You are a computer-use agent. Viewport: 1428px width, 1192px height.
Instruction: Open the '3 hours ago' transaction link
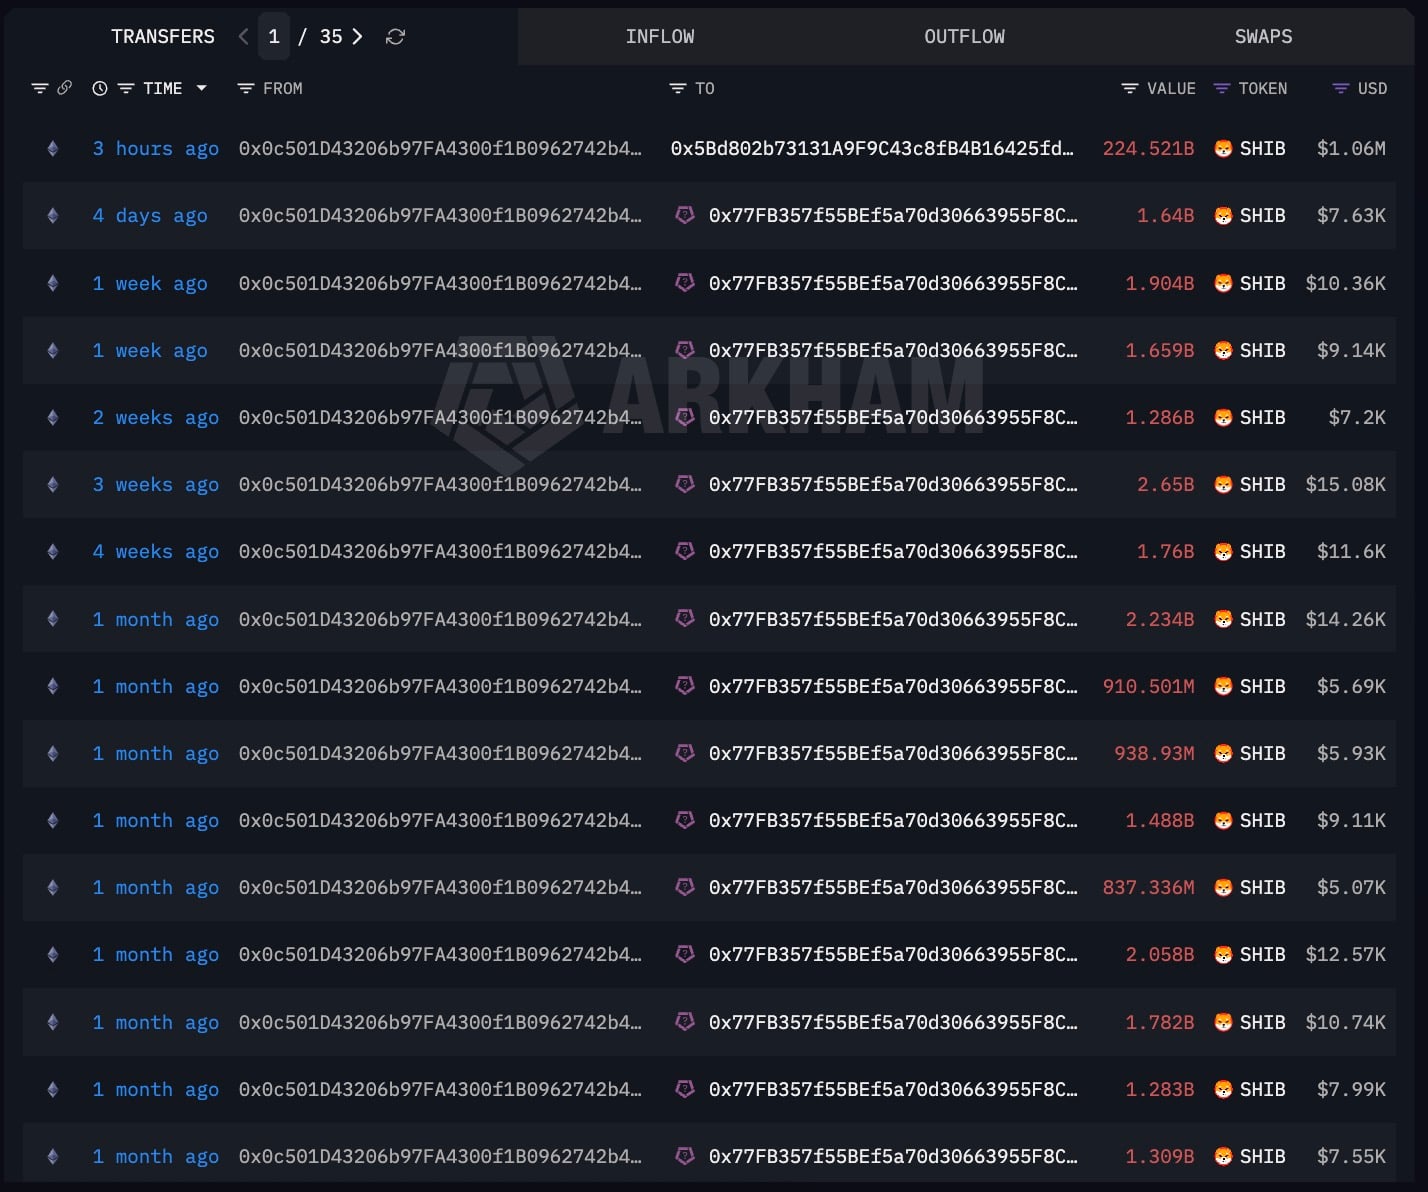(156, 149)
